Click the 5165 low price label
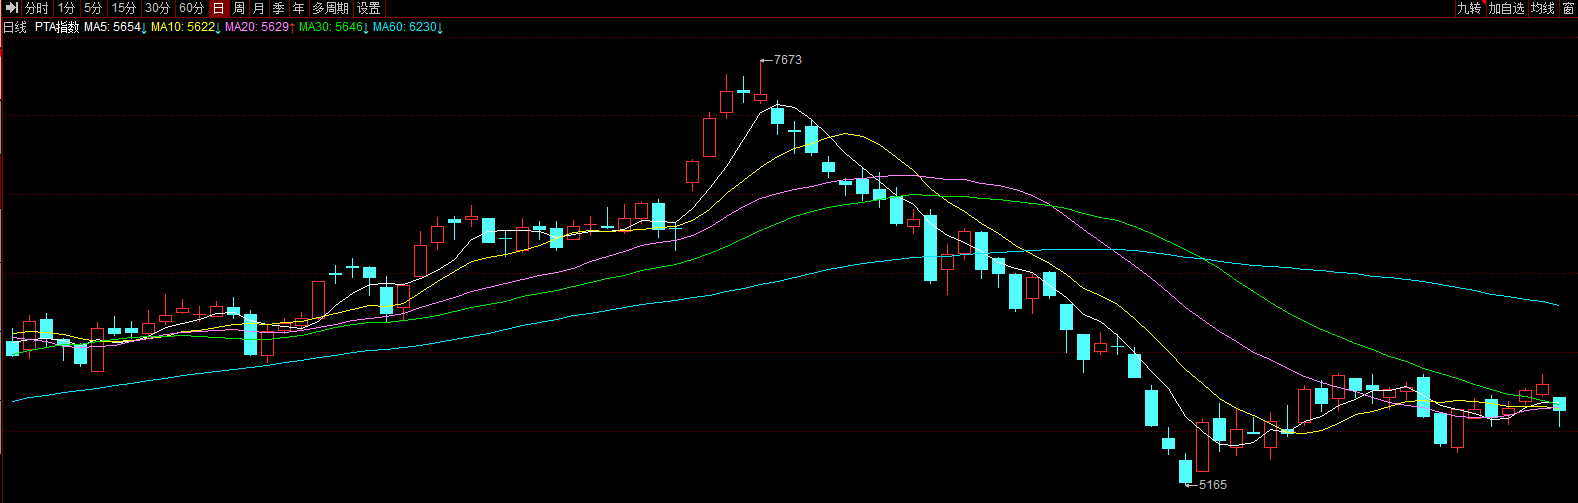1578x503 pixels. click(x=1212, y=485)
